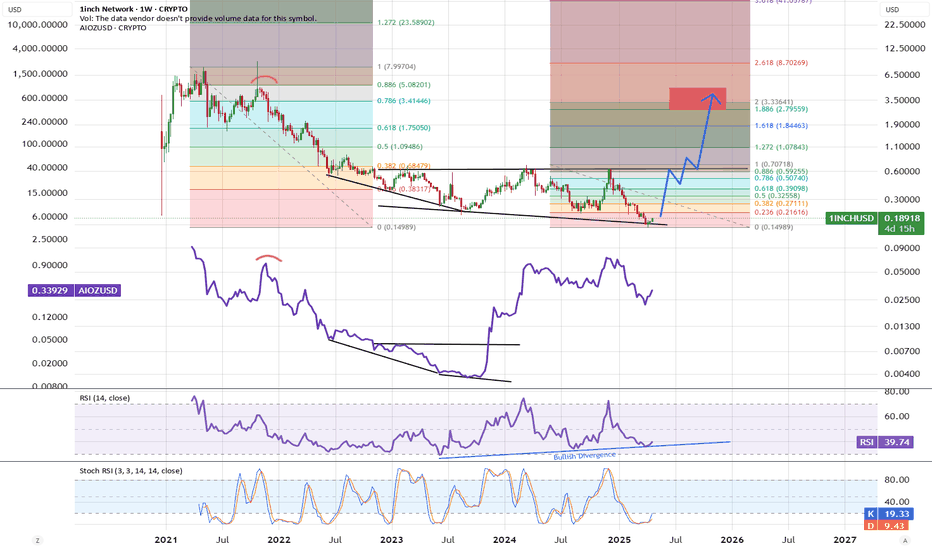Select the AIOZUSD CRYPTO legend entry
This screenshot has height=550, width=932.
pos(113,28)
